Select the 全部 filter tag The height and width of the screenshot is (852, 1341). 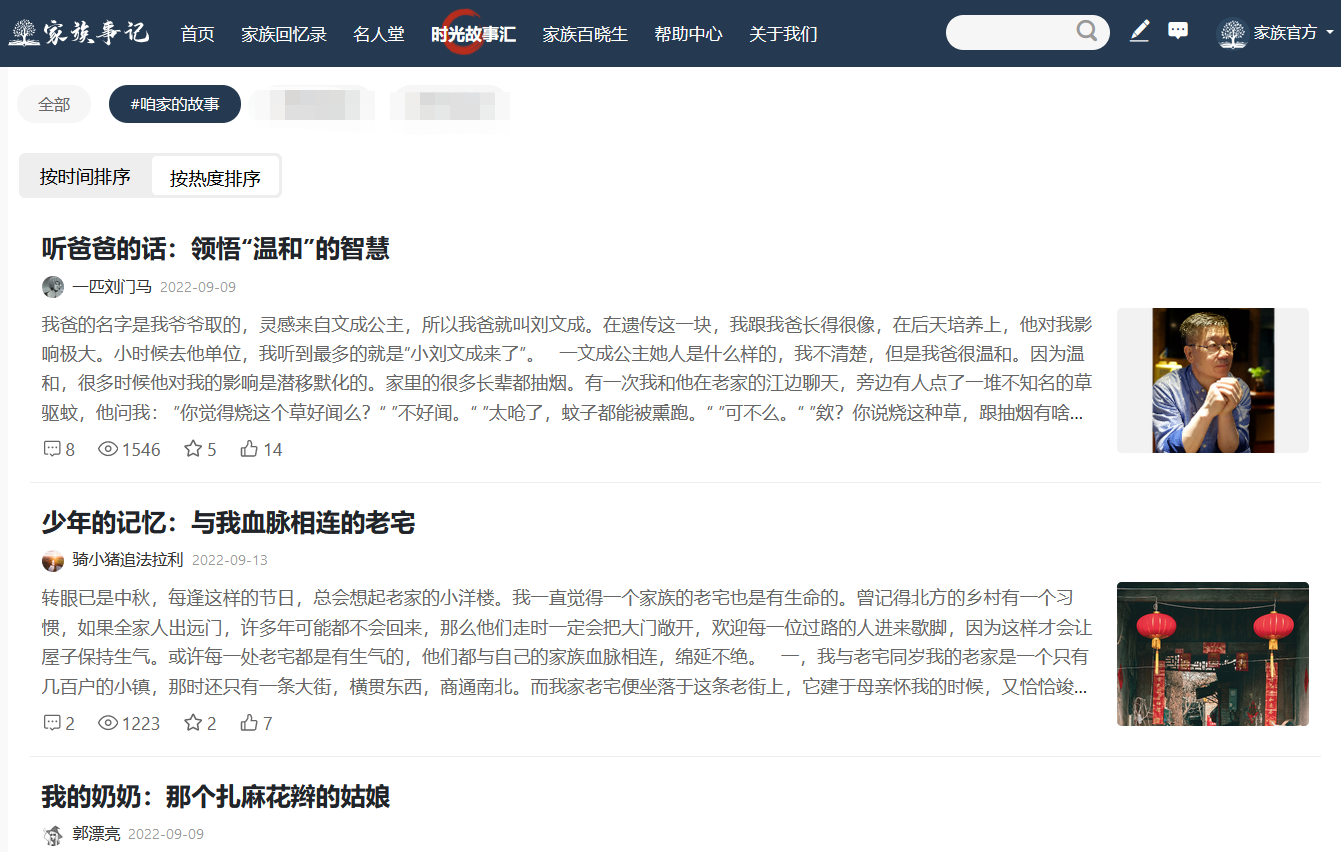tap(54, 104)
